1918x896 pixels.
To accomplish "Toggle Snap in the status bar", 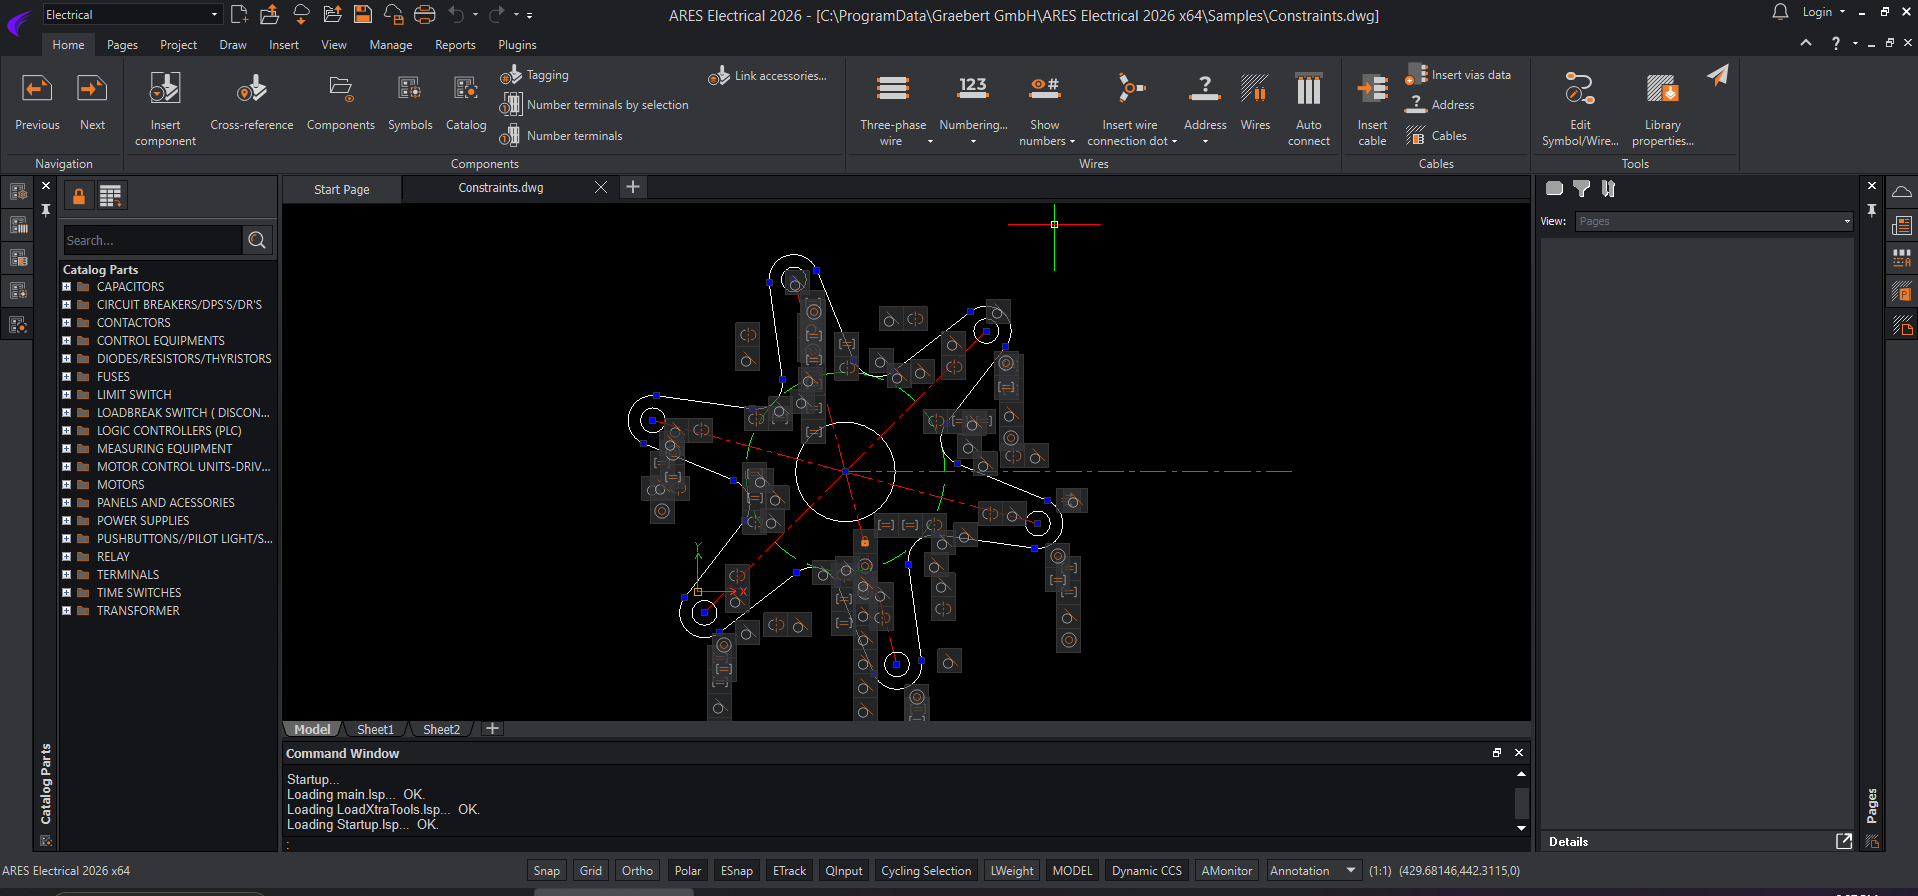I will [546, 871].
